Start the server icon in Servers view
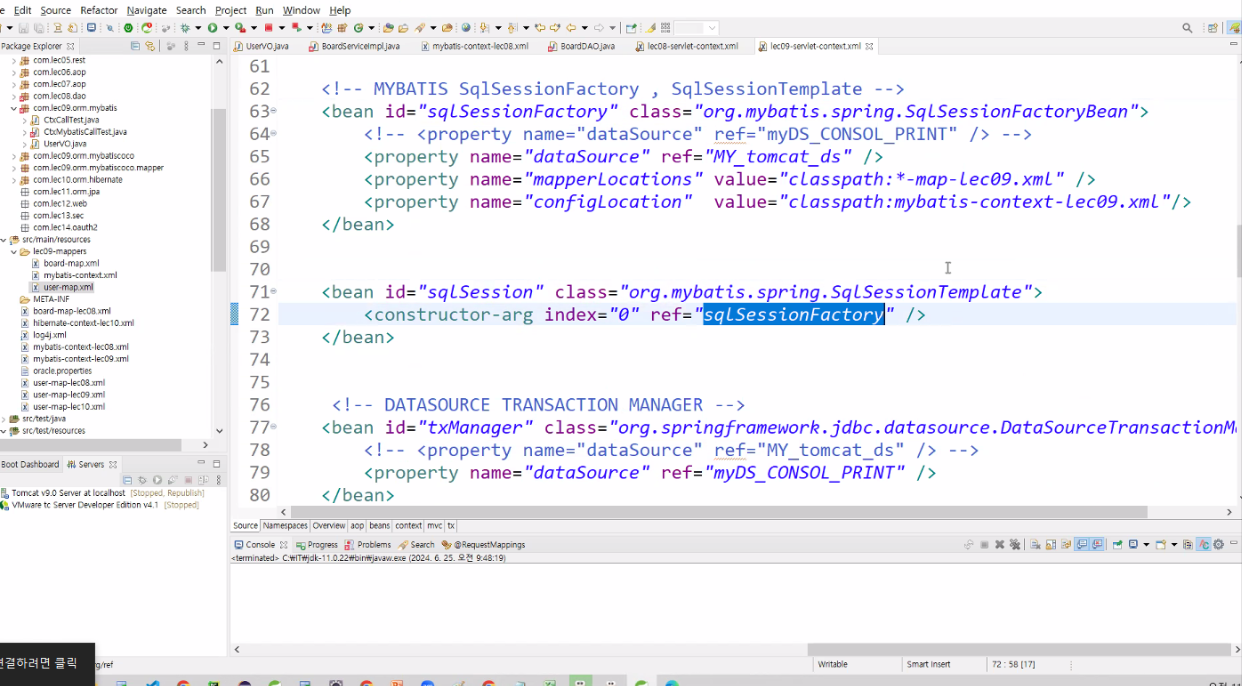This screenshot has height=686, width=1242. click(x=157, y=480)
